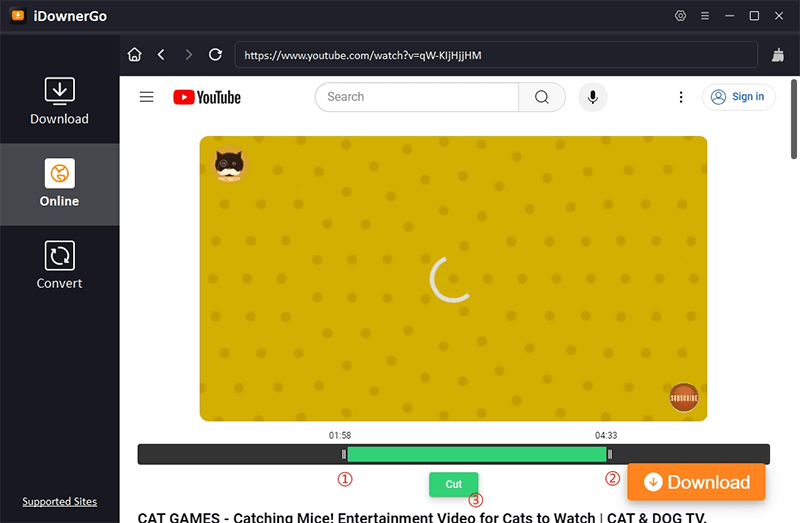
Task: Close the iDownerGo window
Action: point(779,16)
